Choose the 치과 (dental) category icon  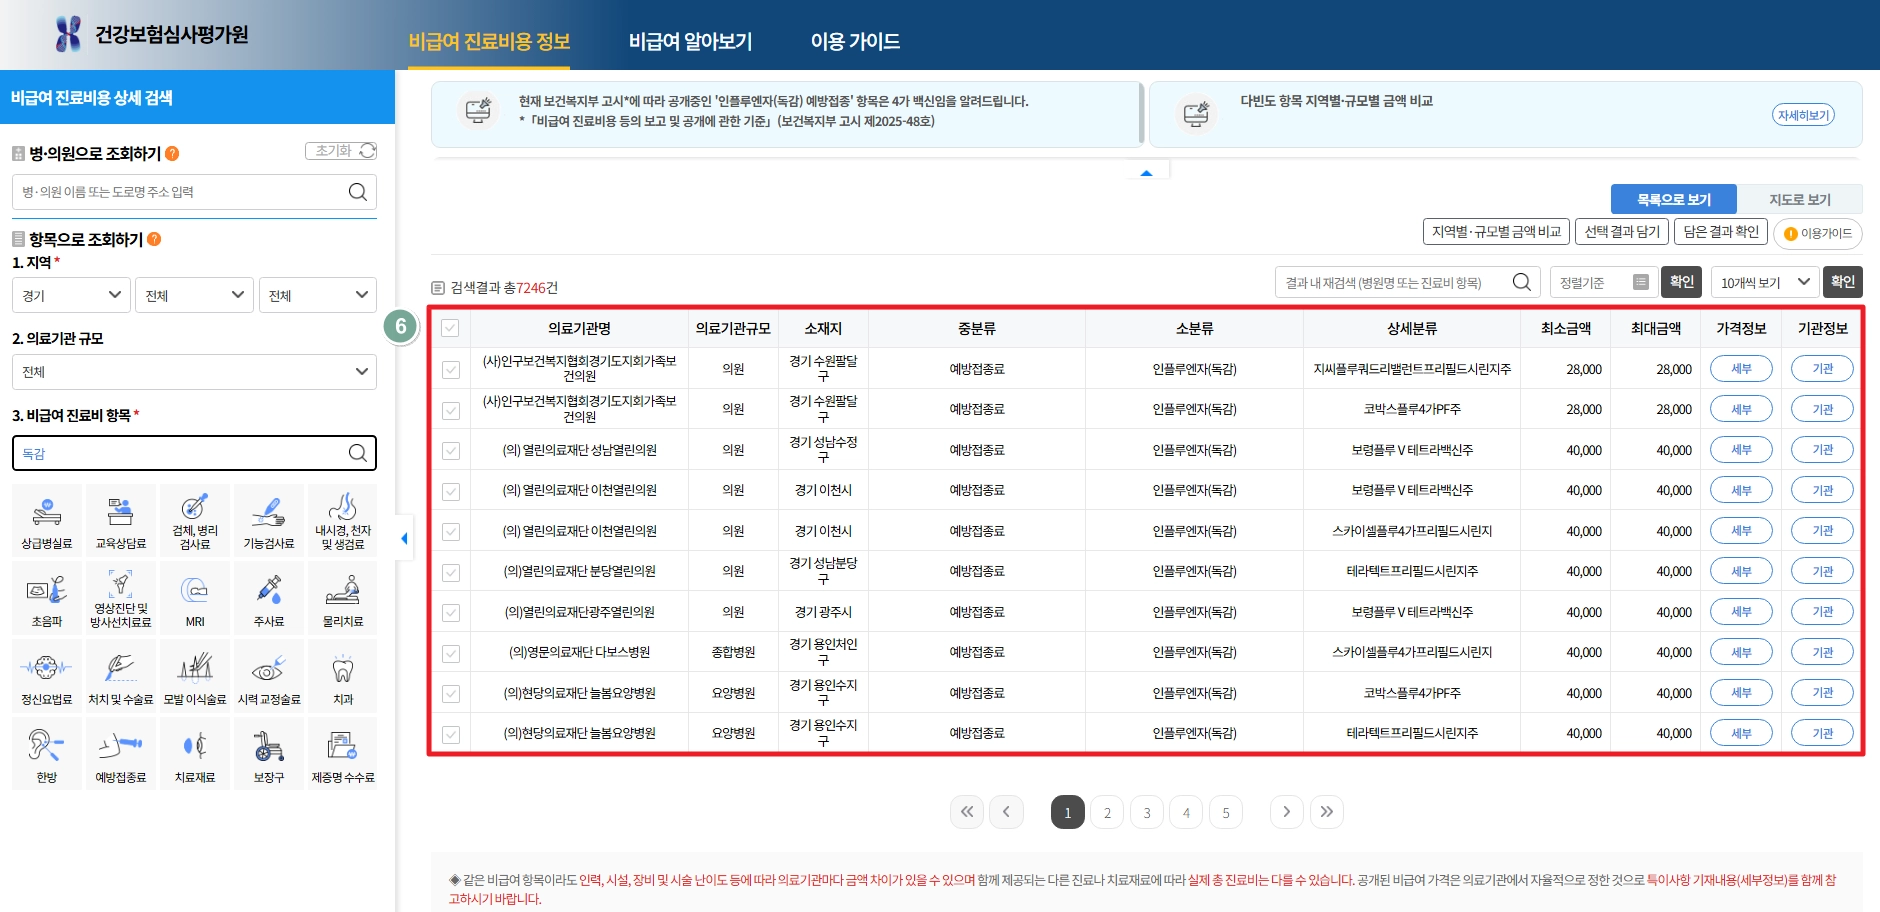[x=343, y=675]
